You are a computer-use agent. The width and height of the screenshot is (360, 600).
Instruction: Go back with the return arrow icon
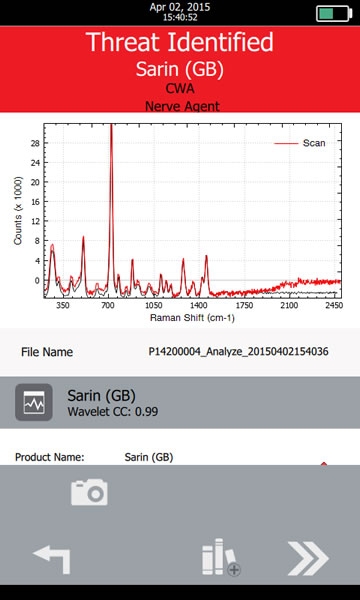point(52,561)
